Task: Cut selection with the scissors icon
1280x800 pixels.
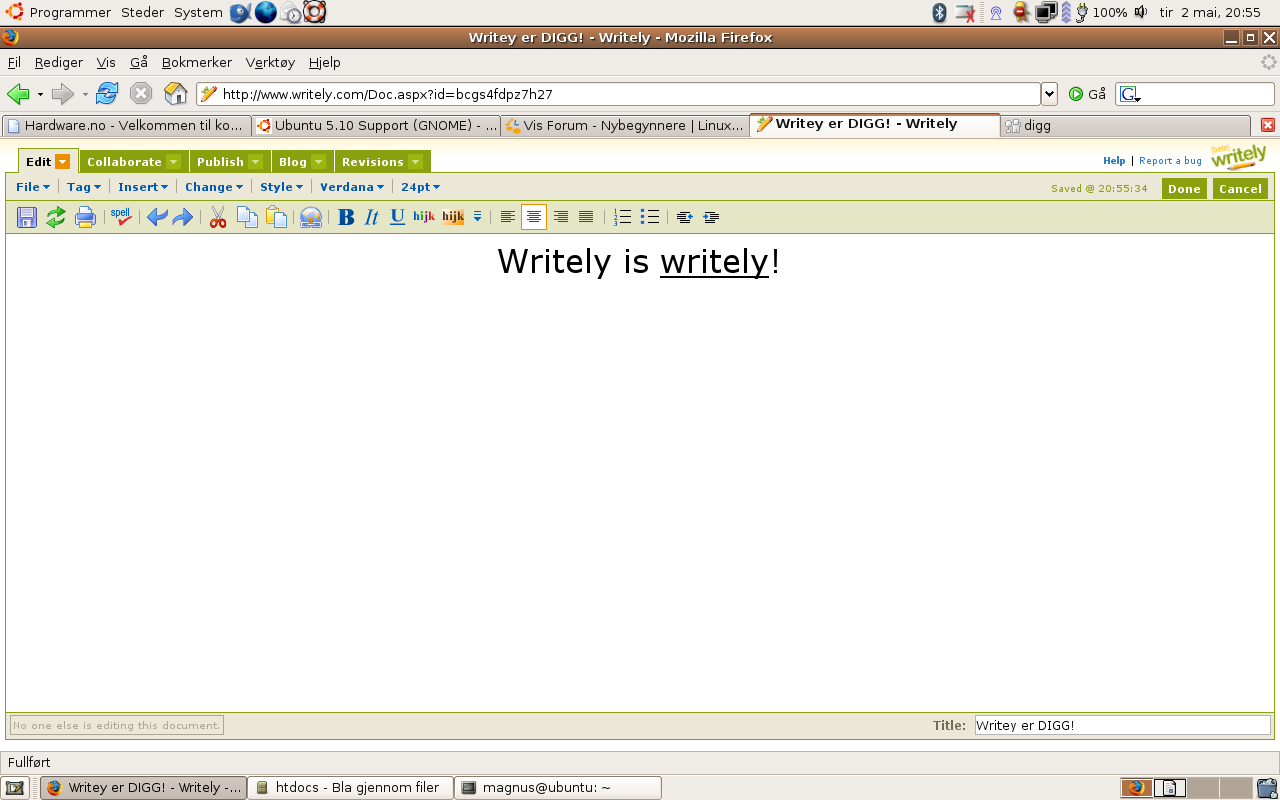Action: pos(218,217)
